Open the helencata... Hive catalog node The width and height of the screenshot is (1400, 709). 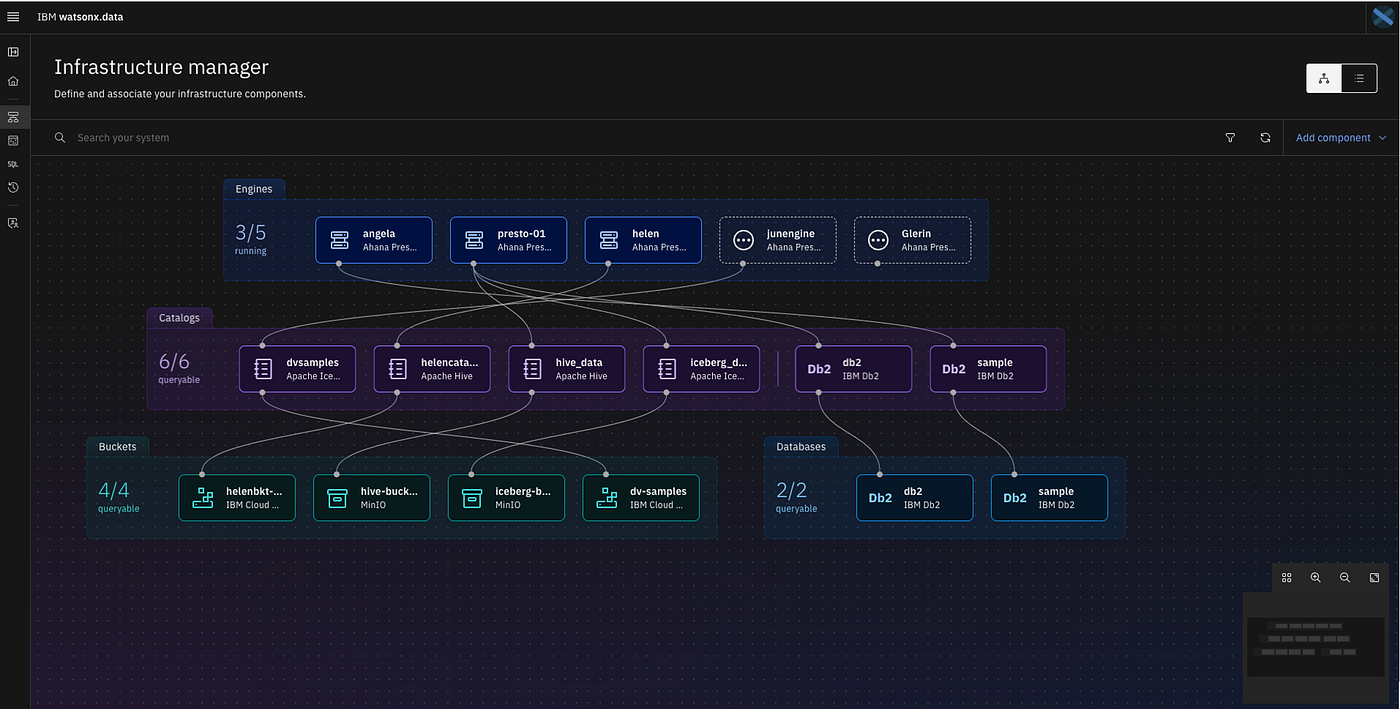coord(432,369)
